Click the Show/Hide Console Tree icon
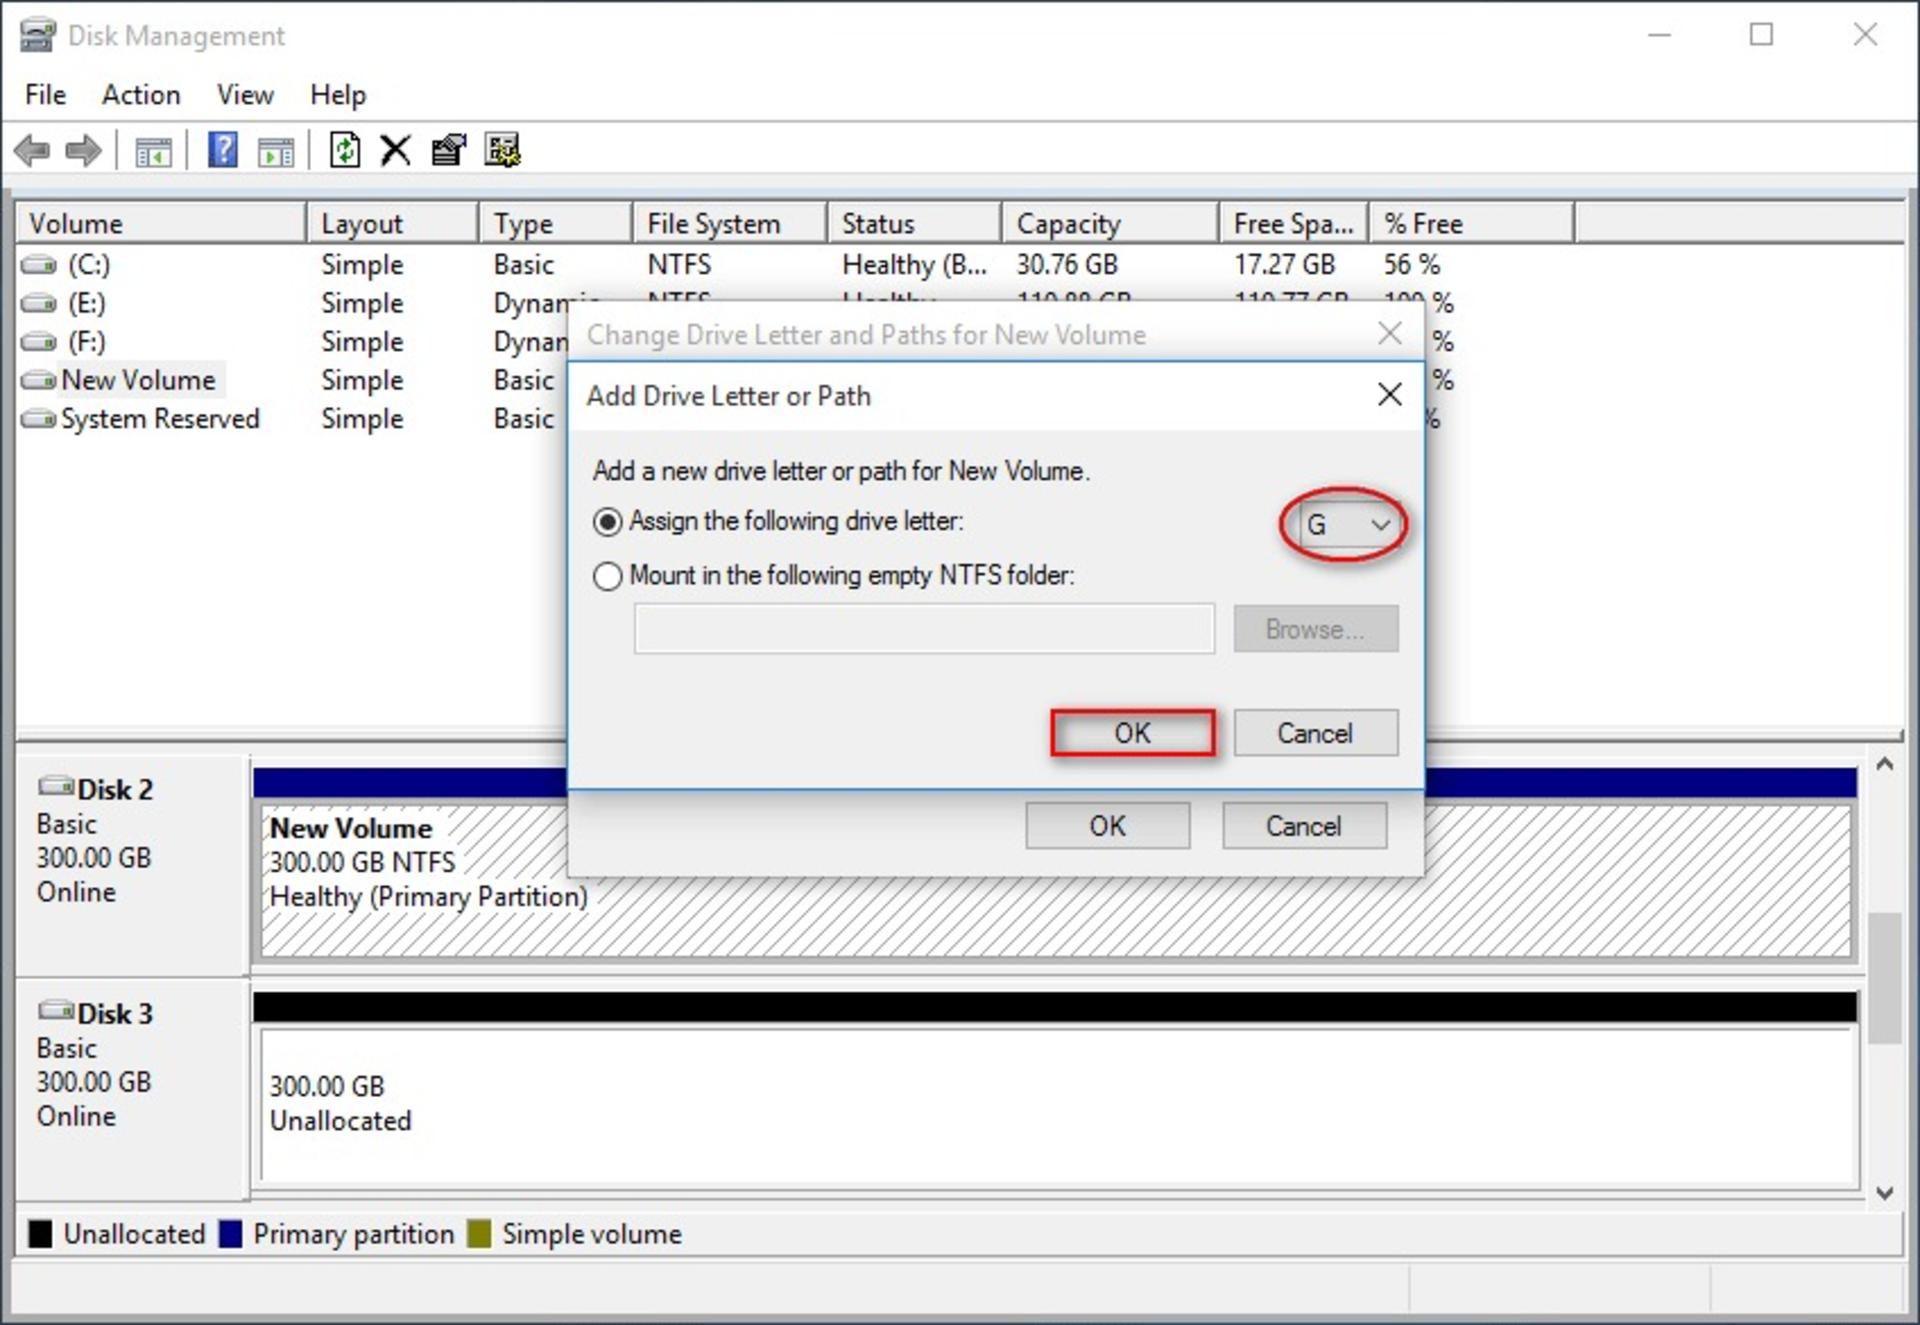The image size is (1920, 1325). (x=153, y=152)
